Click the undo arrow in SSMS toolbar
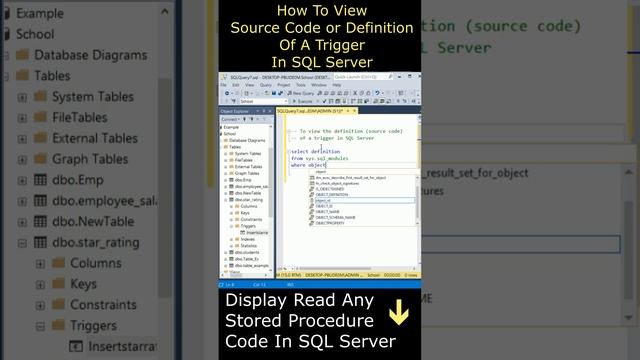The width and height of the screenshot is (640, 360). [x=378, y=93]
